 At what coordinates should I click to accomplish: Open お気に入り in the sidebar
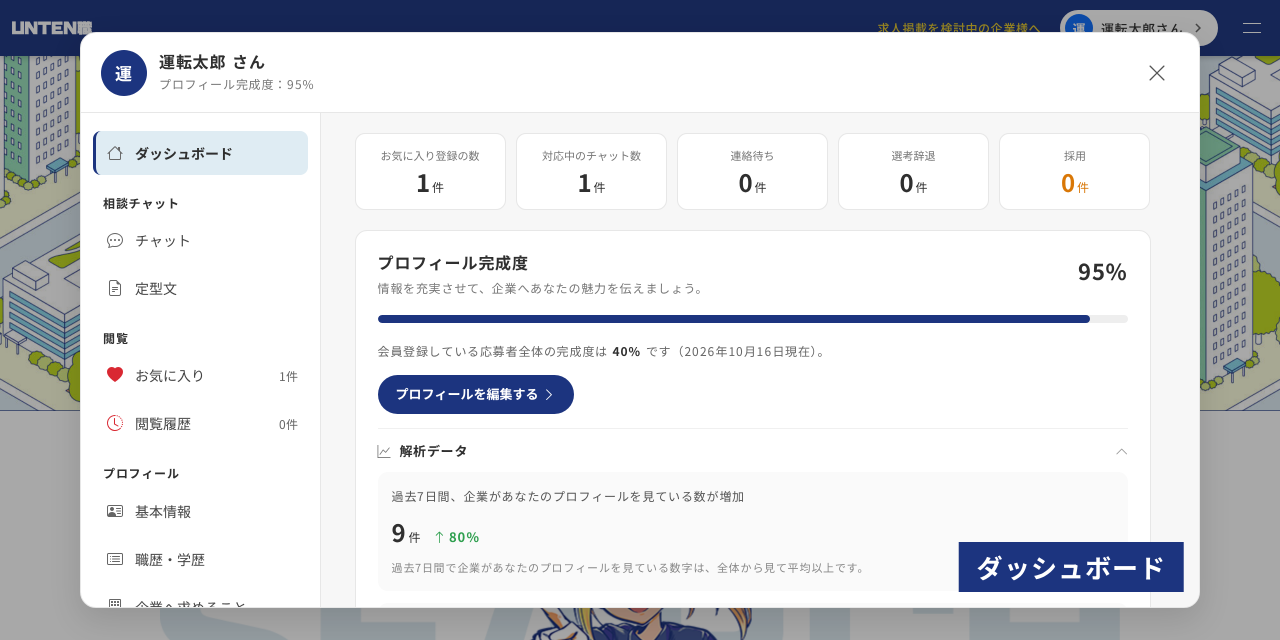coord(201,375)
